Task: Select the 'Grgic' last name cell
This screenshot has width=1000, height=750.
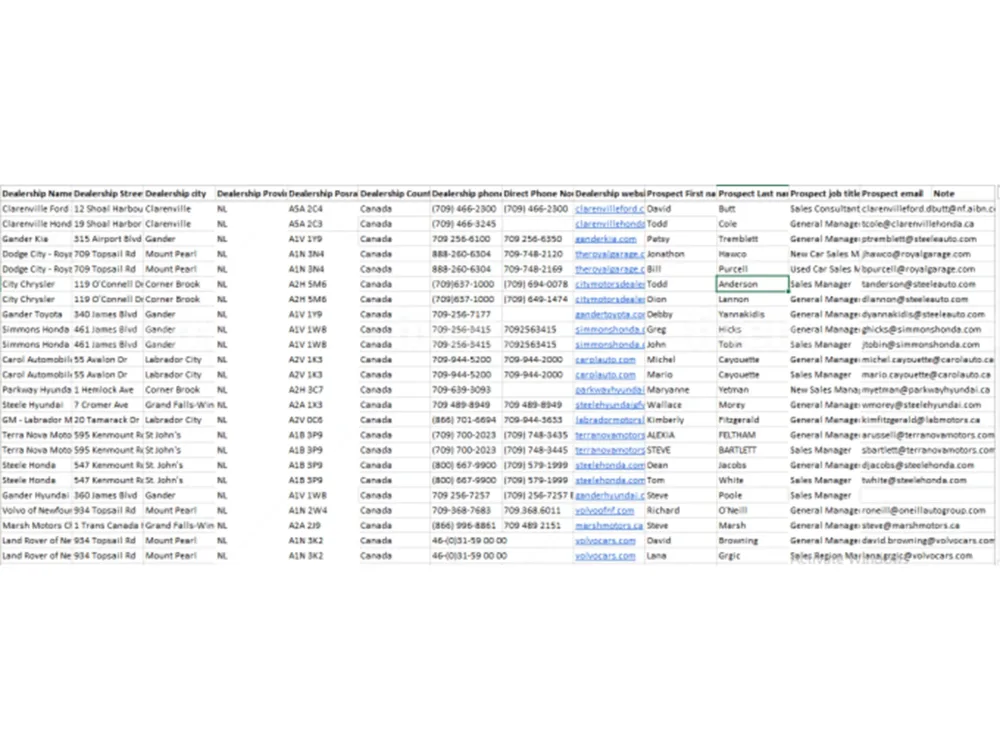Action: pos(753,555)
